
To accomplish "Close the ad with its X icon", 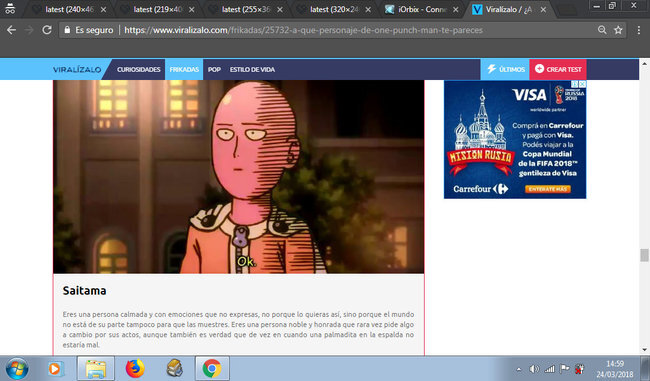I will click(582, 84).
